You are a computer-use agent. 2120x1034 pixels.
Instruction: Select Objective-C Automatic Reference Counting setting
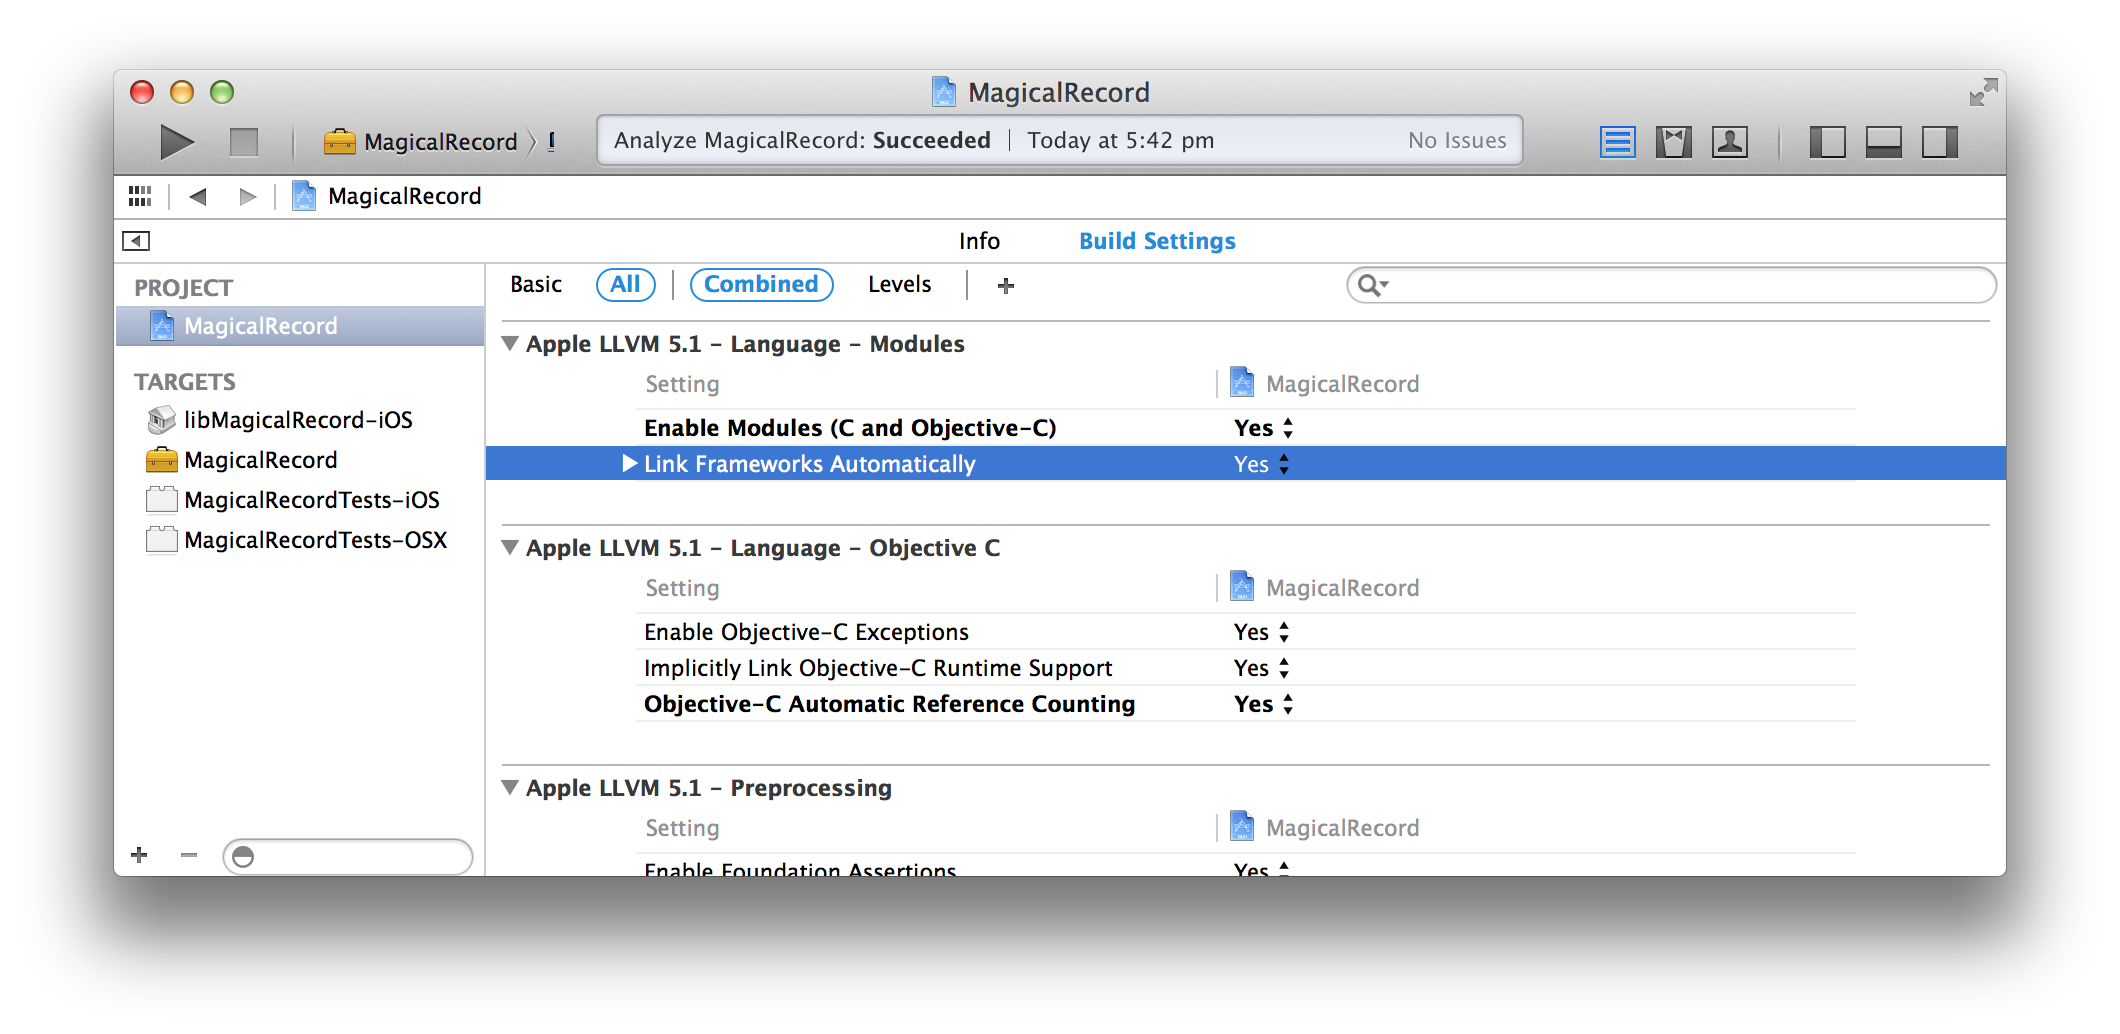click(x=889, y=704)
